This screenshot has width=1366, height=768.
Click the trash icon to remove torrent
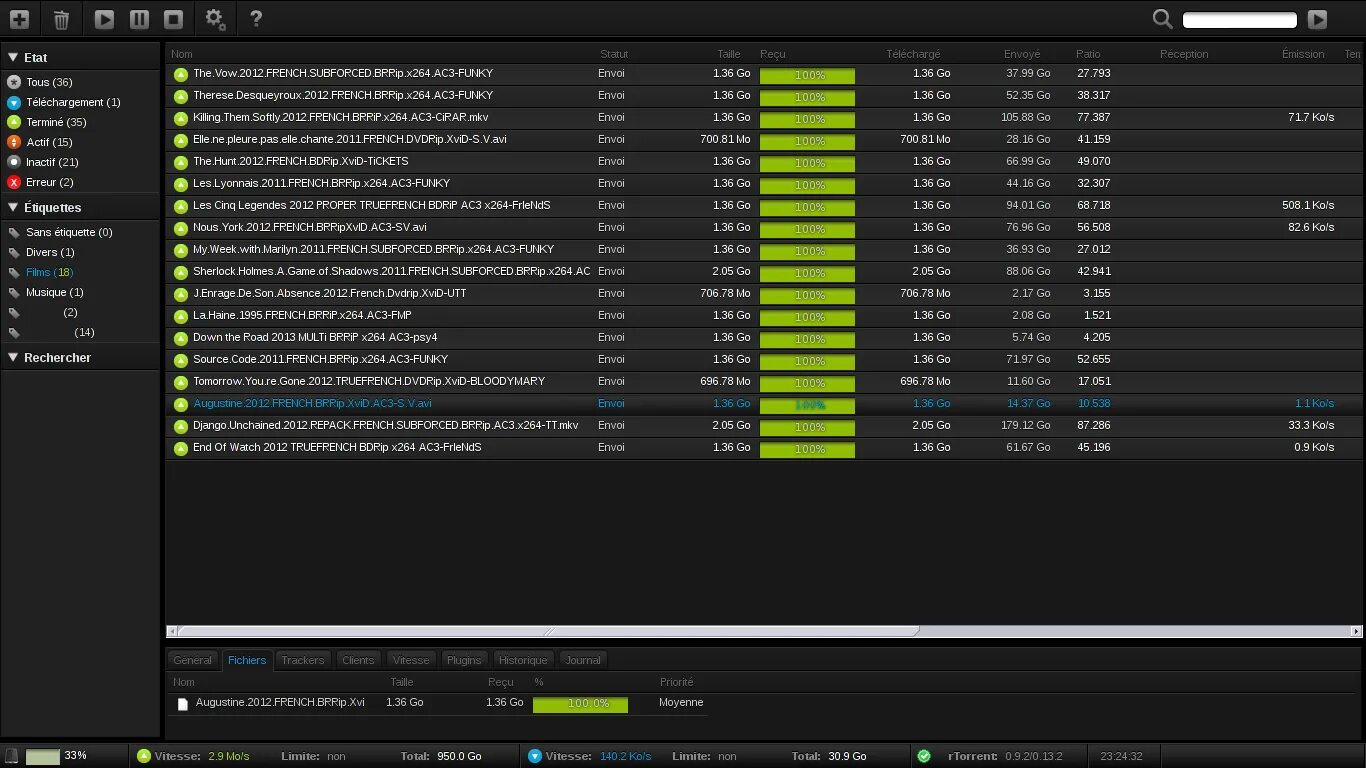click(x=61, y=19)
